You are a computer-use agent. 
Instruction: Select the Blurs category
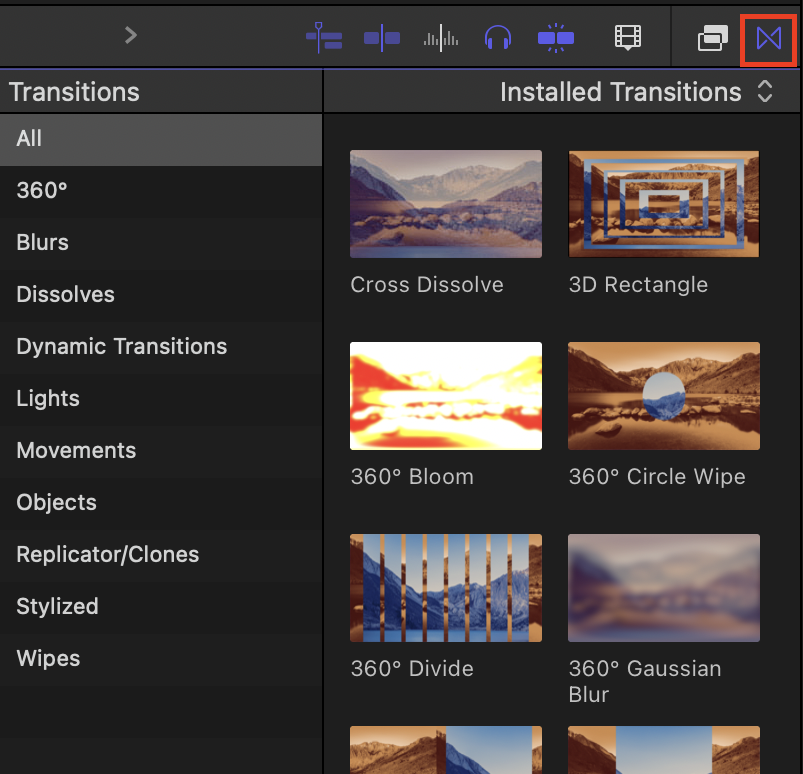point(161,243)
